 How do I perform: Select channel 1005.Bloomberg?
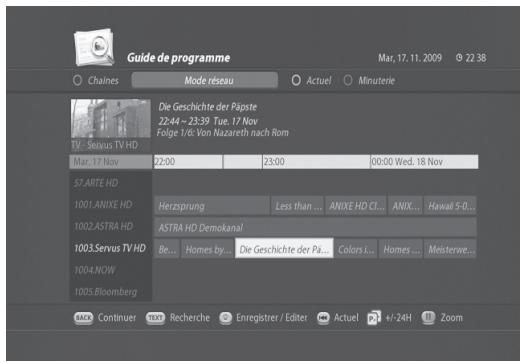(x=110, y=292)
